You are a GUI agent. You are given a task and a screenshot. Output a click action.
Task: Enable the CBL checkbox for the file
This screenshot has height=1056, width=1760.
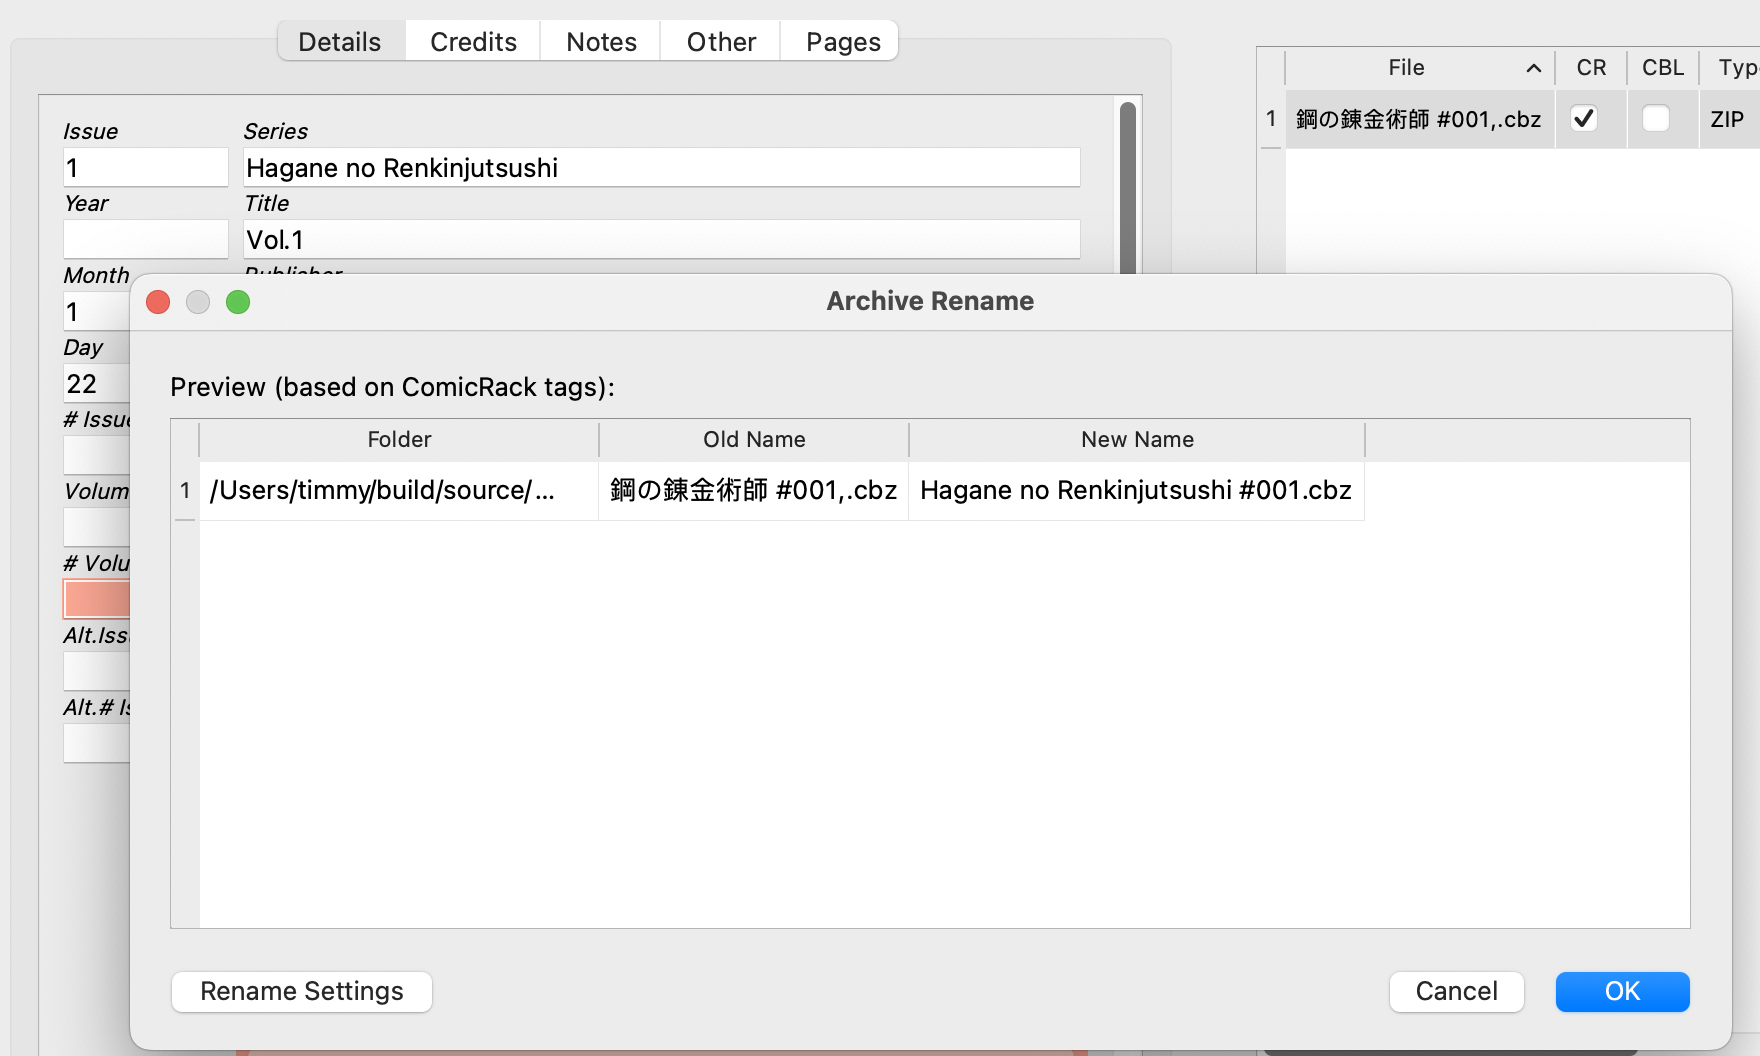(1656, 118)
